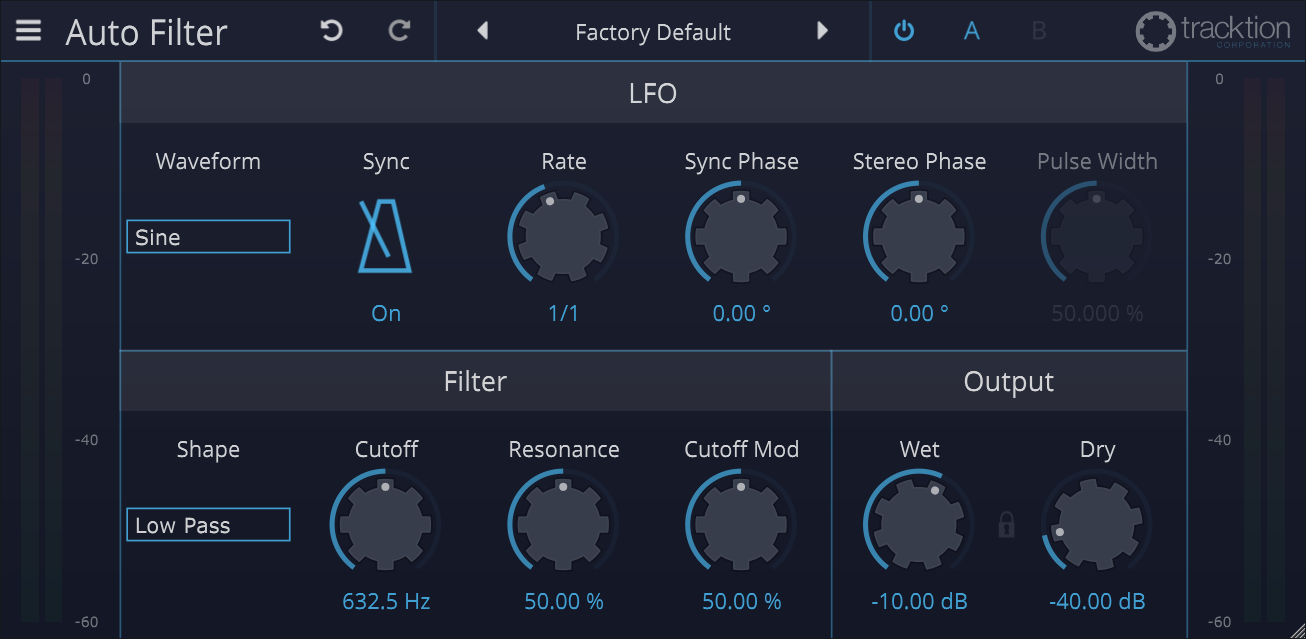Click the redo arrow icon
The width and height of the screenshot is (1306, 639).
pos(399,31)
